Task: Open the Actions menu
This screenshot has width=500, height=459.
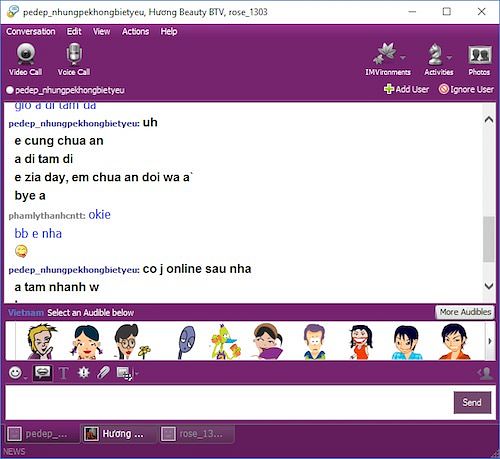Action: point(135,32)
